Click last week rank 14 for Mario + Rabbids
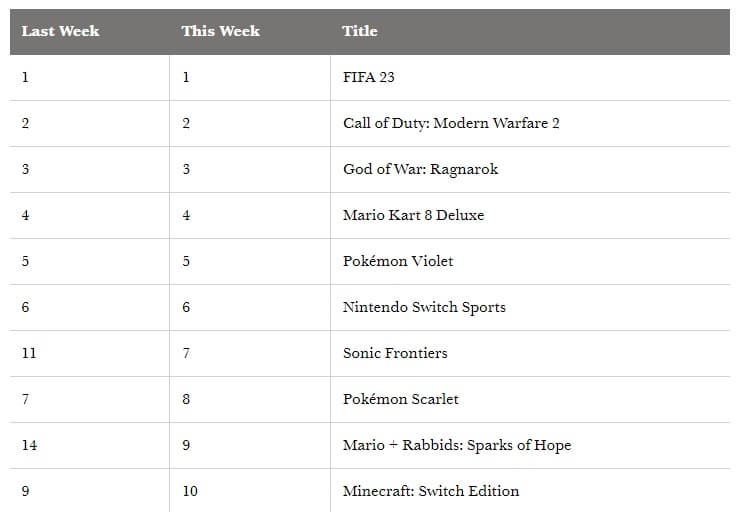739x512 pixels. click(29, 445)
